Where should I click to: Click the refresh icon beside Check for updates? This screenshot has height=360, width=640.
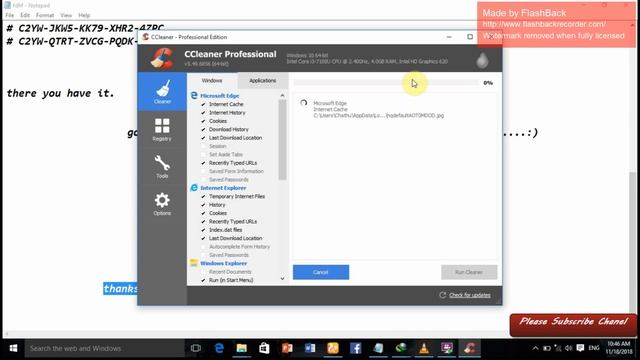442,295
